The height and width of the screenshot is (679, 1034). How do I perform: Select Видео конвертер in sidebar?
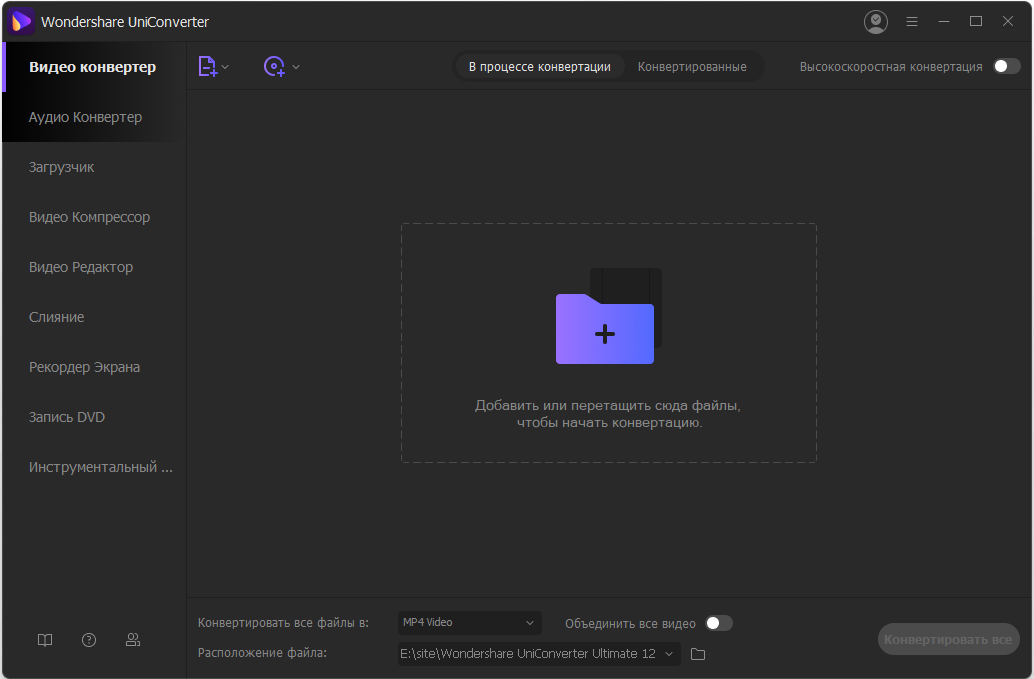[x=94, y=67]
